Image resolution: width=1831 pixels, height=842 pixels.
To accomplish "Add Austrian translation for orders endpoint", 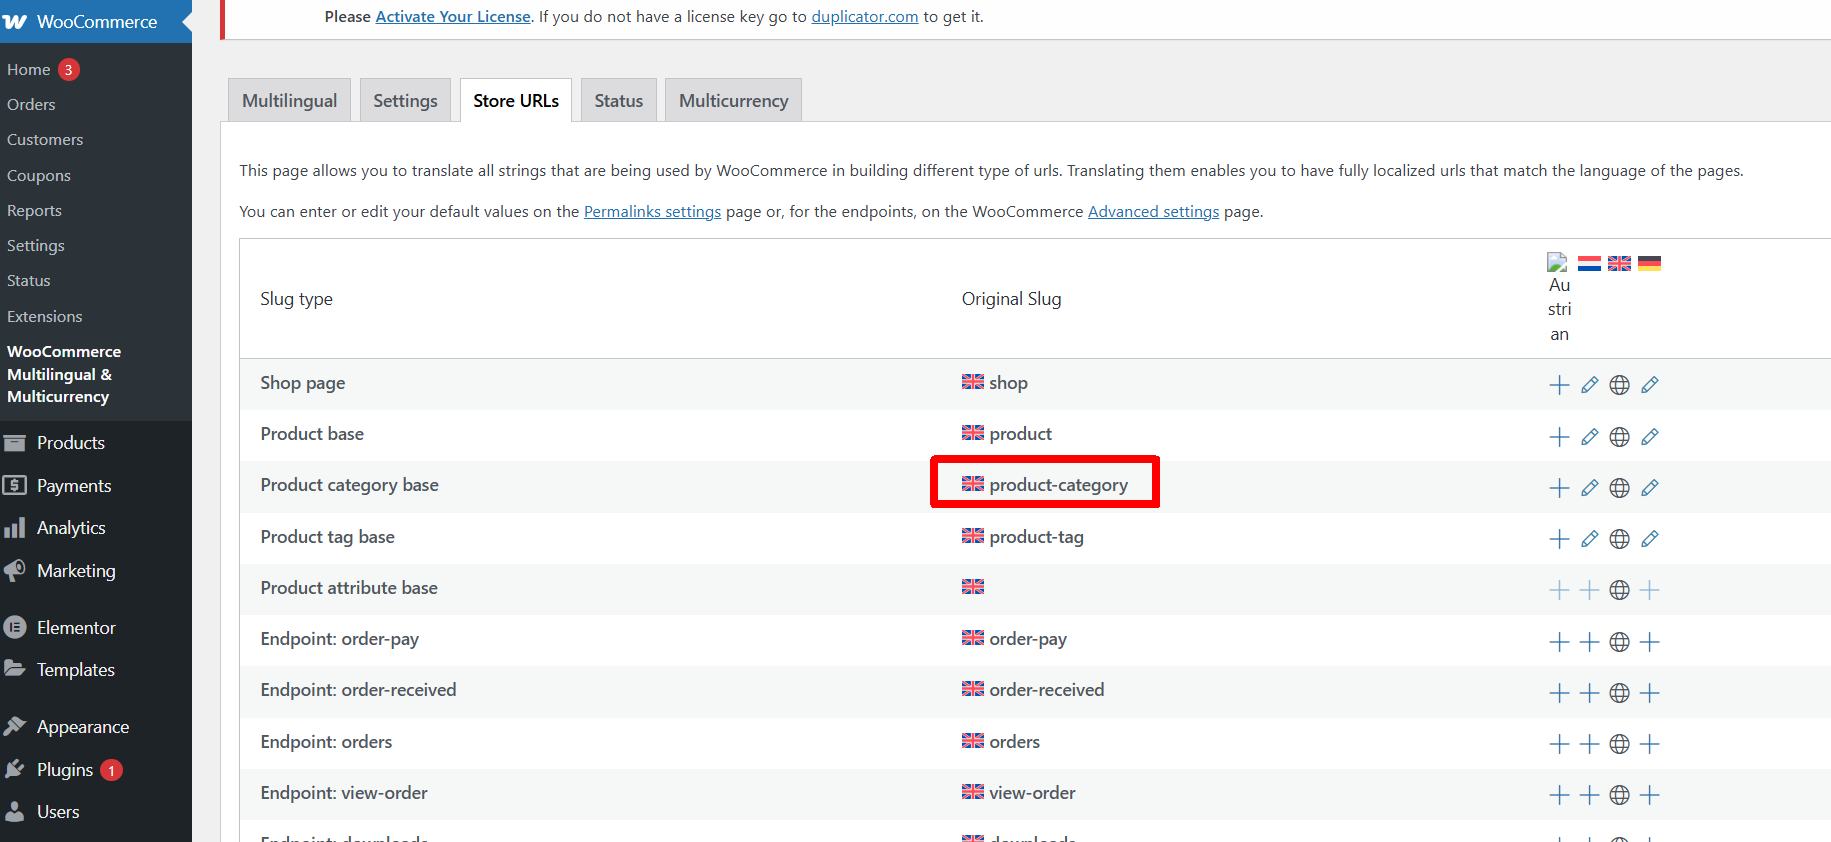I will click(x=1559, y=744).
